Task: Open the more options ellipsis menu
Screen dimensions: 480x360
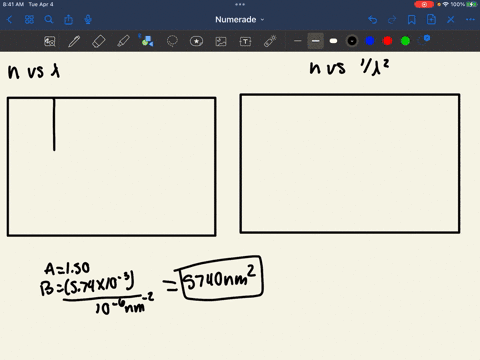Action: point(470,20)
